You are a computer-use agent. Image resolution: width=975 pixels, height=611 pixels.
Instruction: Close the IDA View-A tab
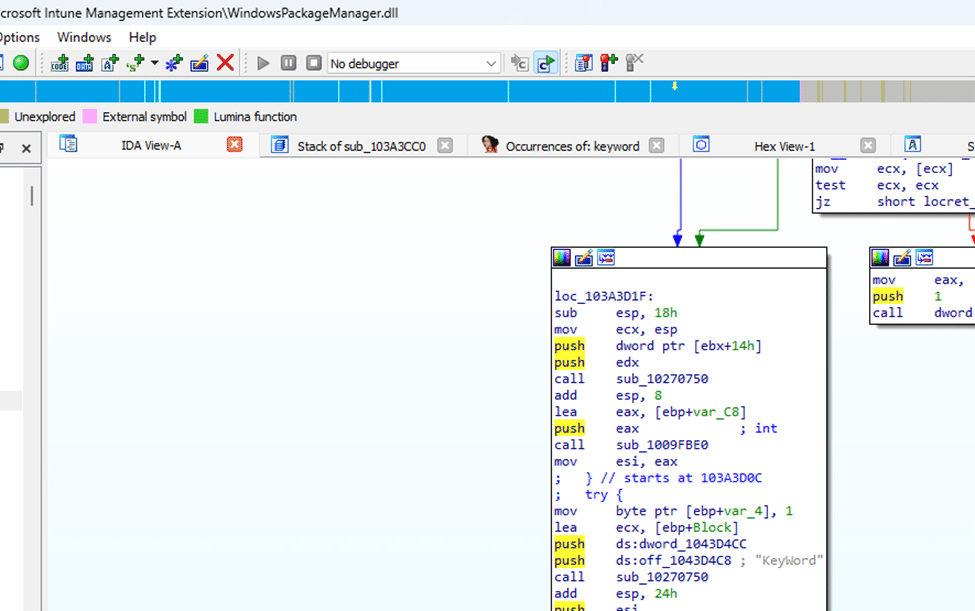tap(234, 145)
